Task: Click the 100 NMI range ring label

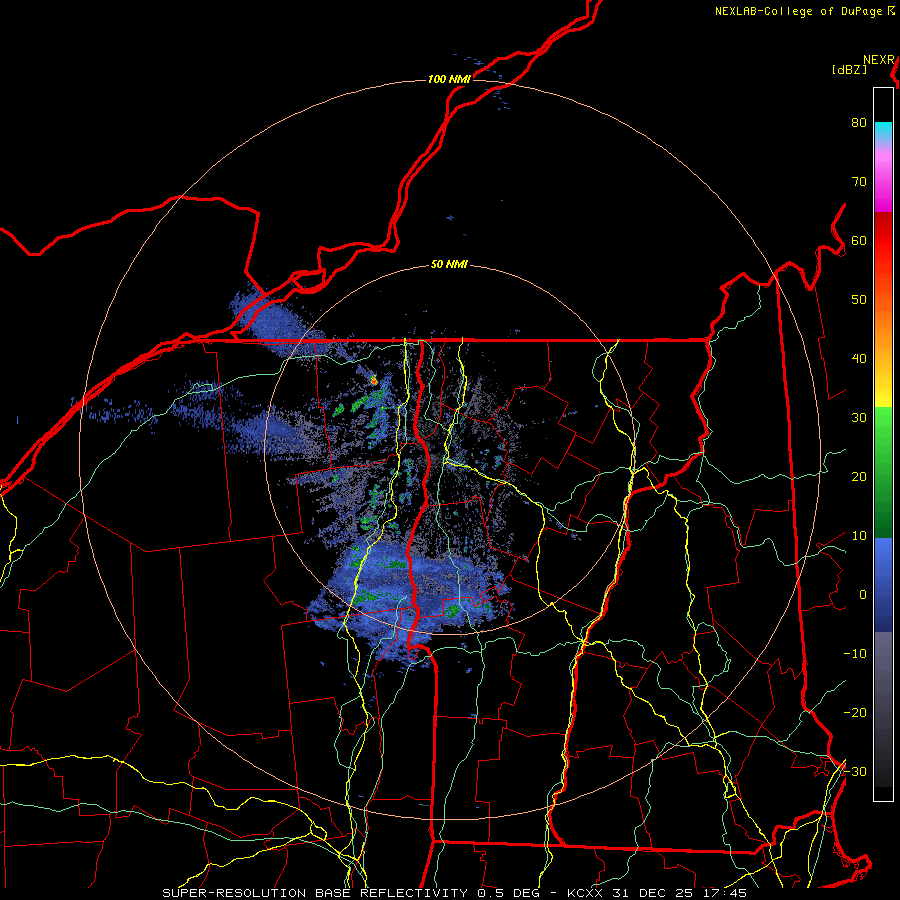Action: tap(449, 79)
